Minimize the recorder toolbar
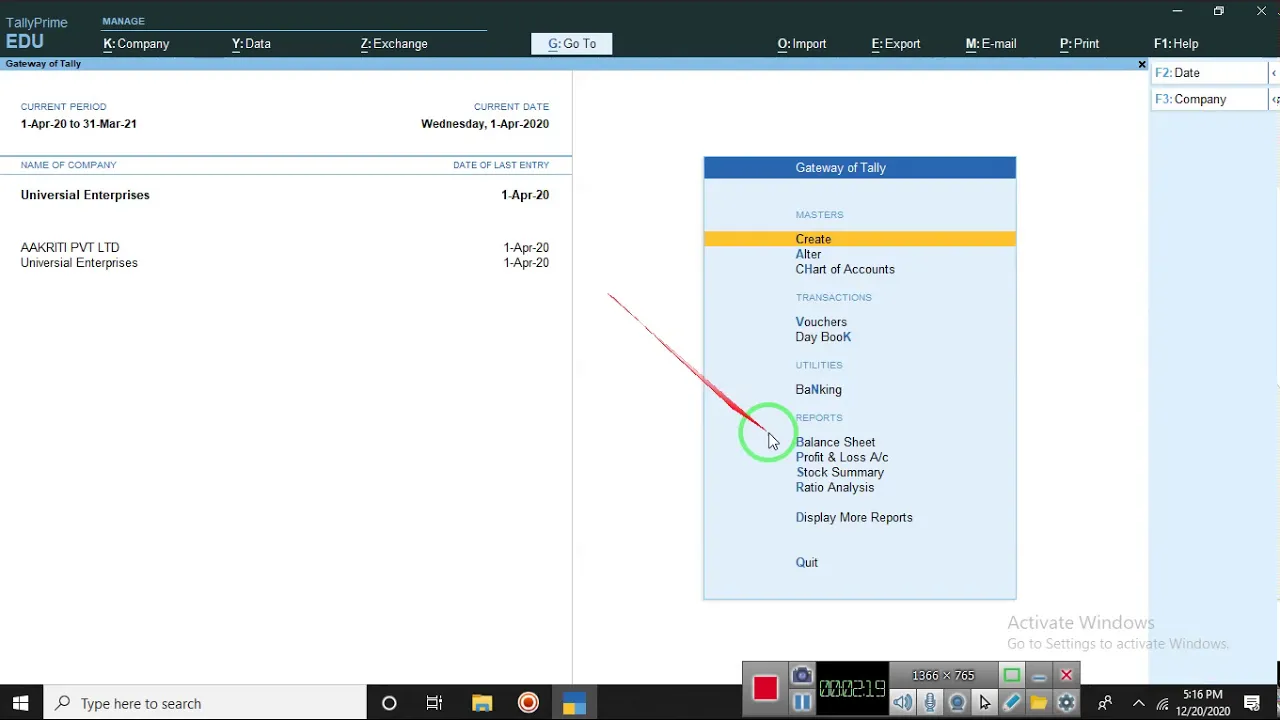 1039,676
